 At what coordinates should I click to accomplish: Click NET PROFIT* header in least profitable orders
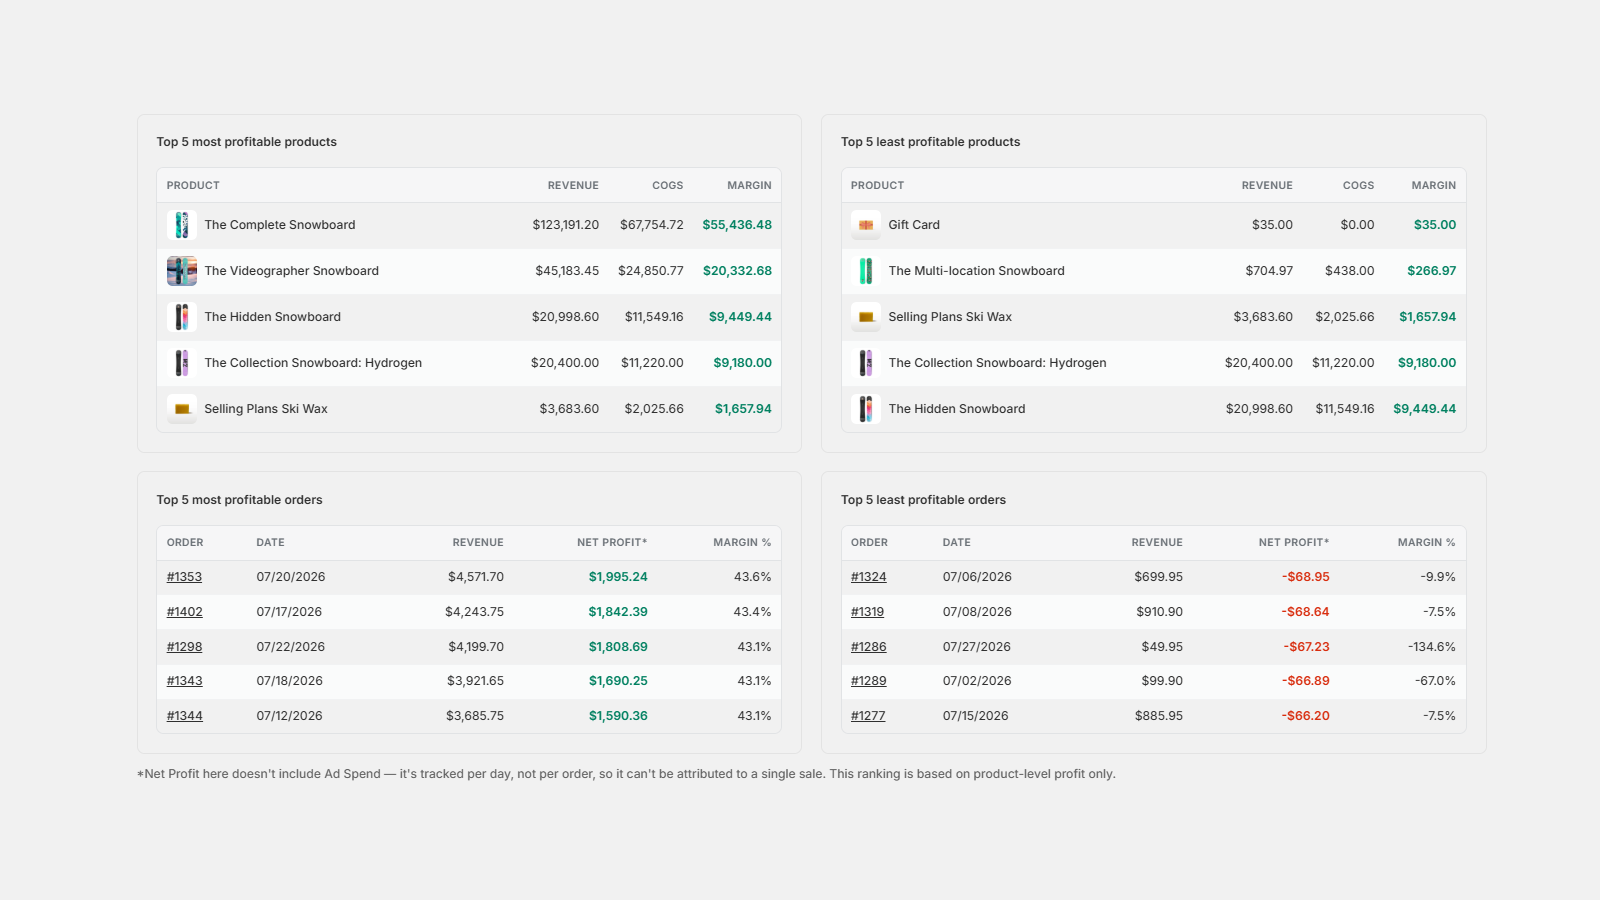click(1294, 543)
